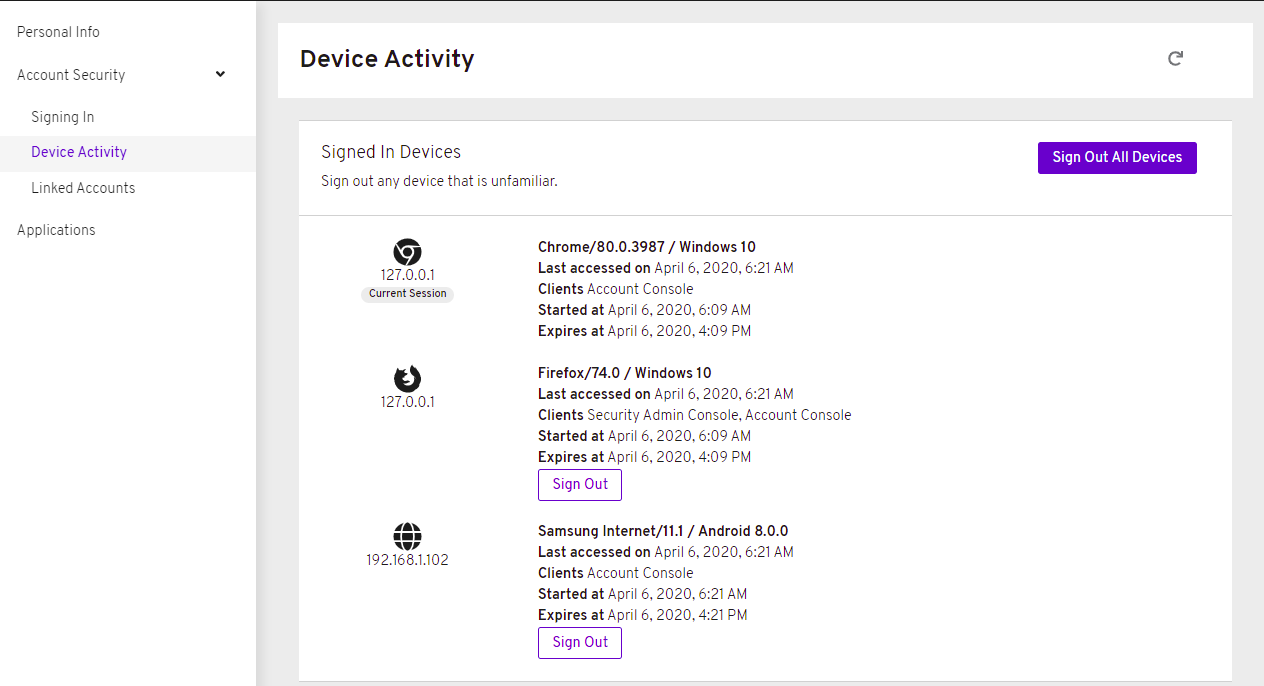Go to the Signing In page
This screenshot has height=686, width=1264.
coord(62,117)
